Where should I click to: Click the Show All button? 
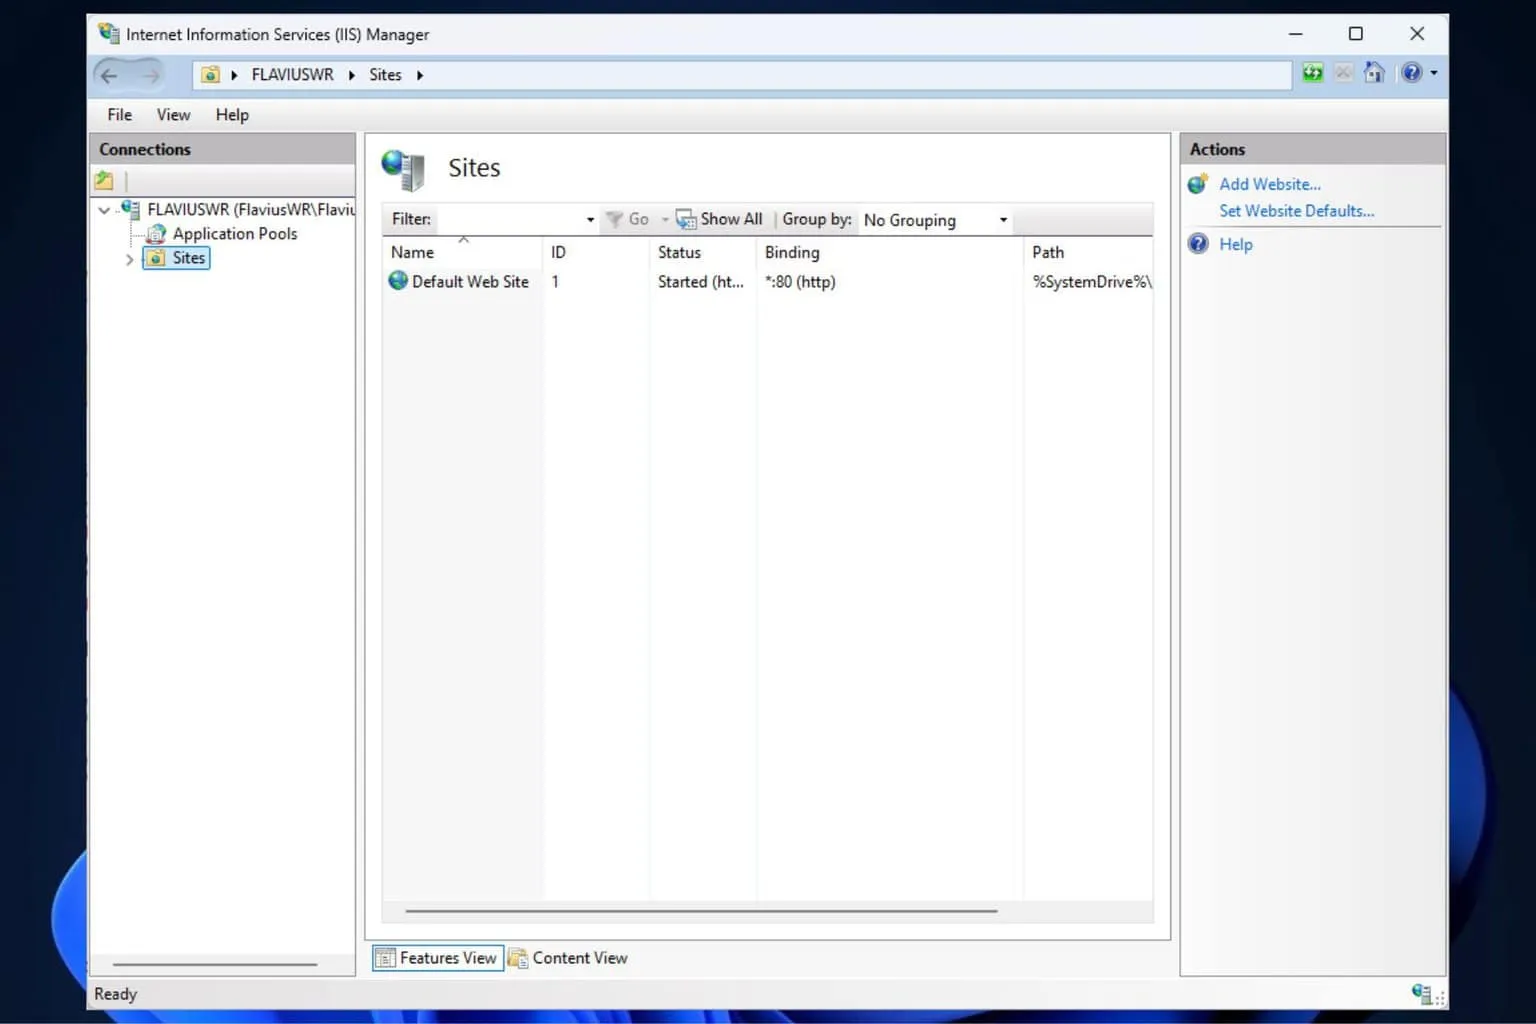(x=720, y=219)
